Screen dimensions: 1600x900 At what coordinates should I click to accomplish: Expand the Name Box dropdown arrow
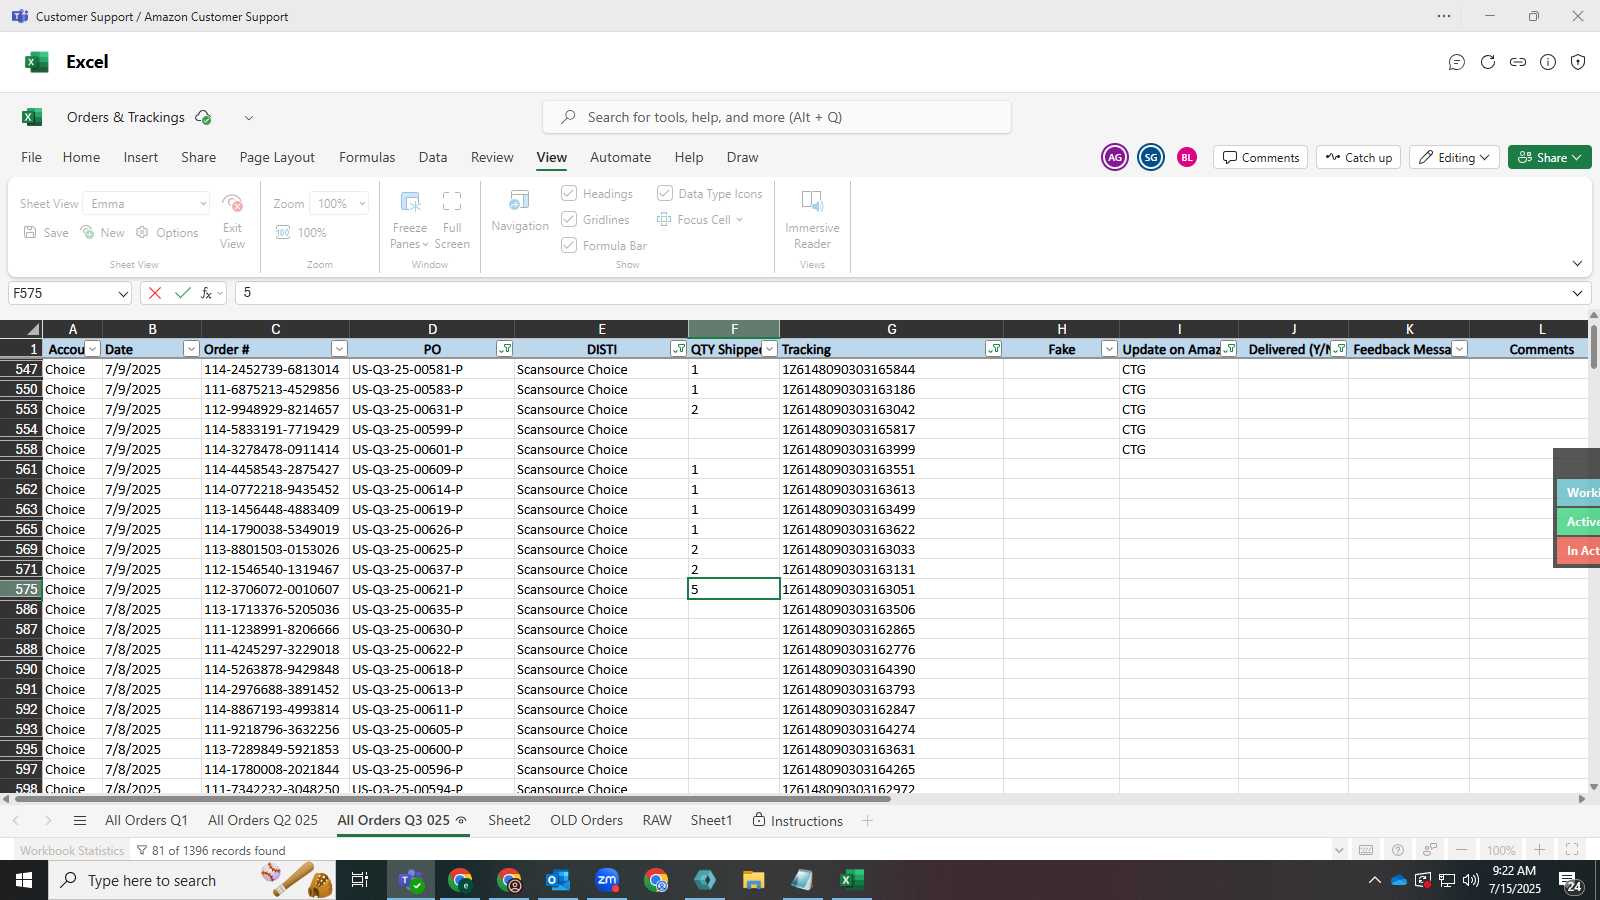(123, 293)
